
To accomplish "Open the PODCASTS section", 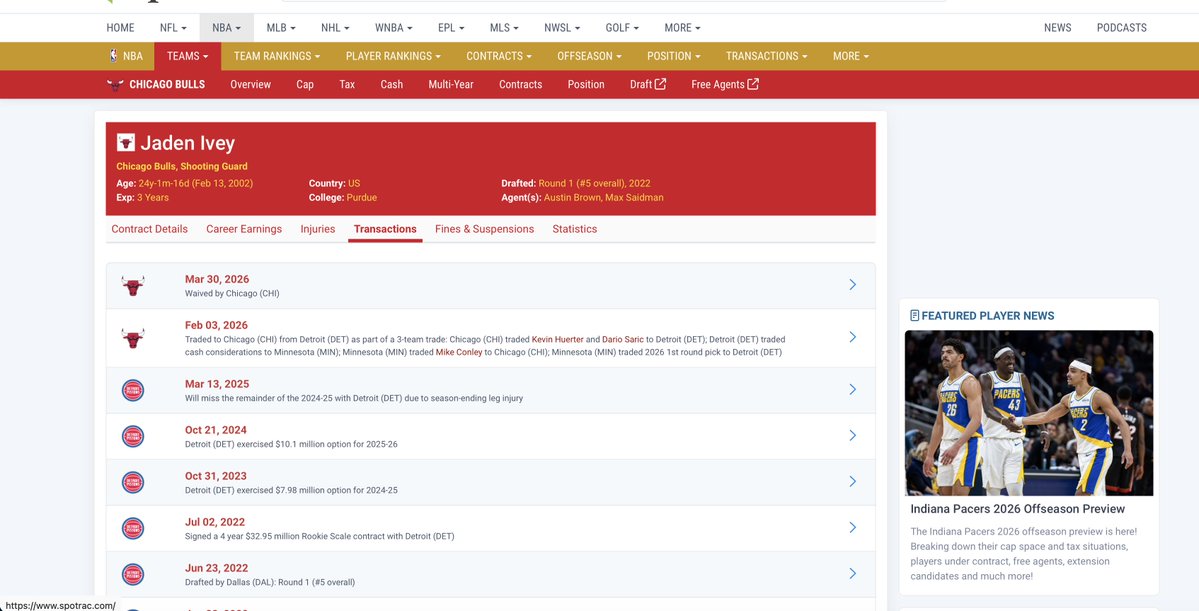I will 1122,28.
